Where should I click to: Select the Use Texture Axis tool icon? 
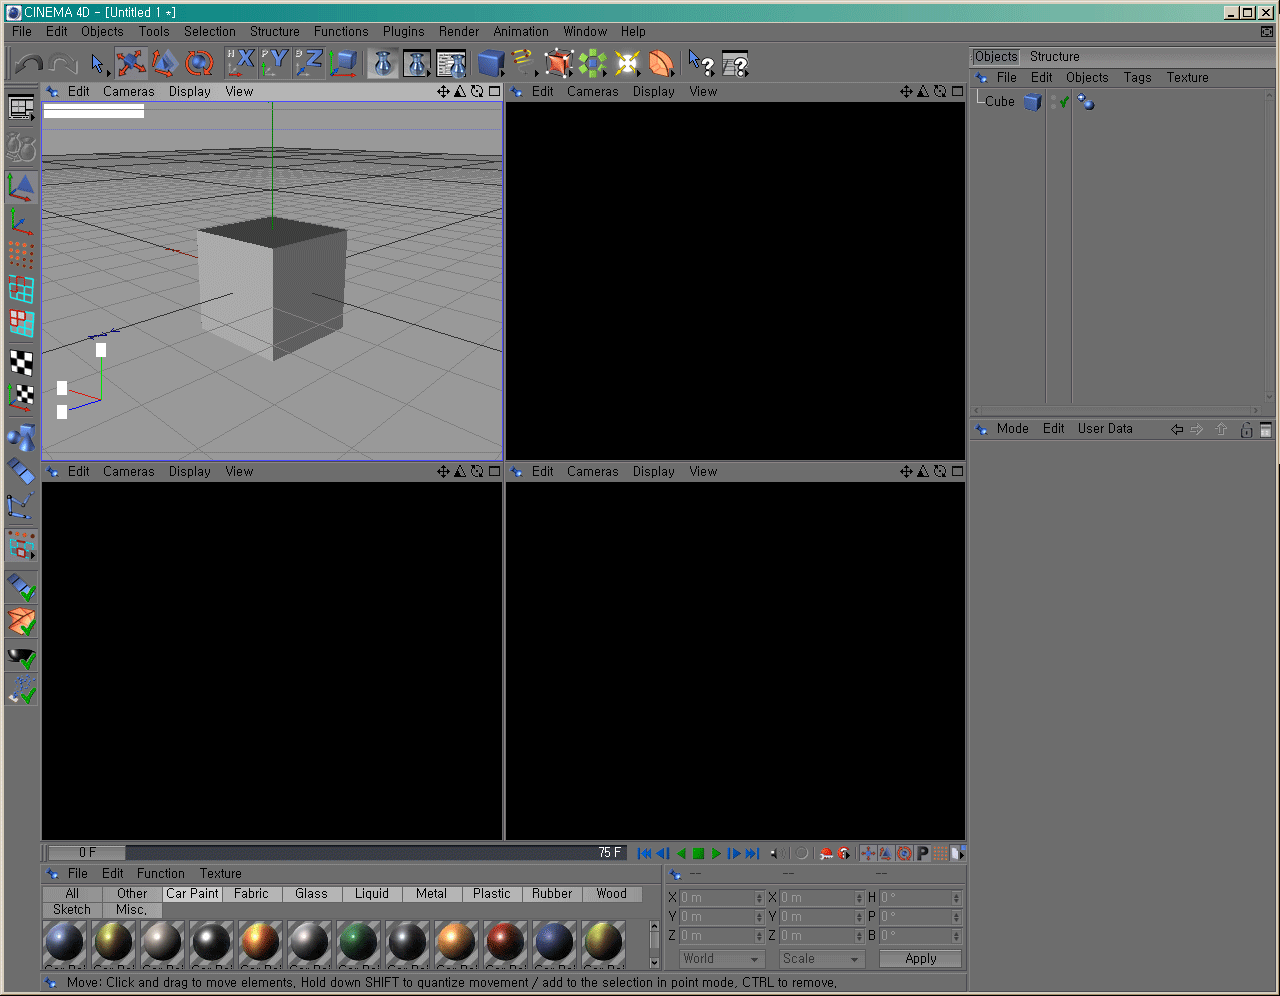[x=21, y=398]
